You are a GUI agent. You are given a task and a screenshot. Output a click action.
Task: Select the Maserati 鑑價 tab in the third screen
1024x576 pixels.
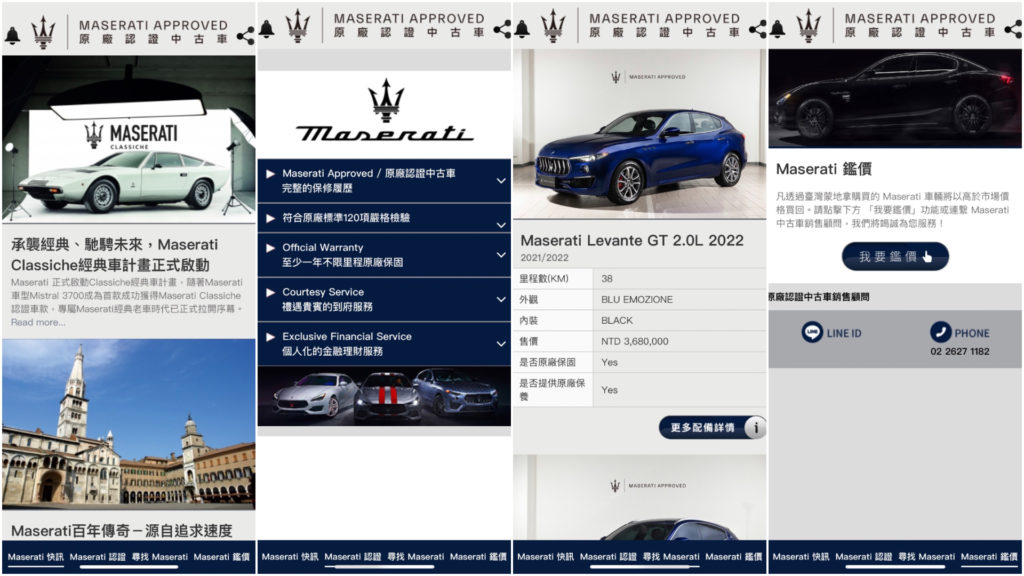733,557
